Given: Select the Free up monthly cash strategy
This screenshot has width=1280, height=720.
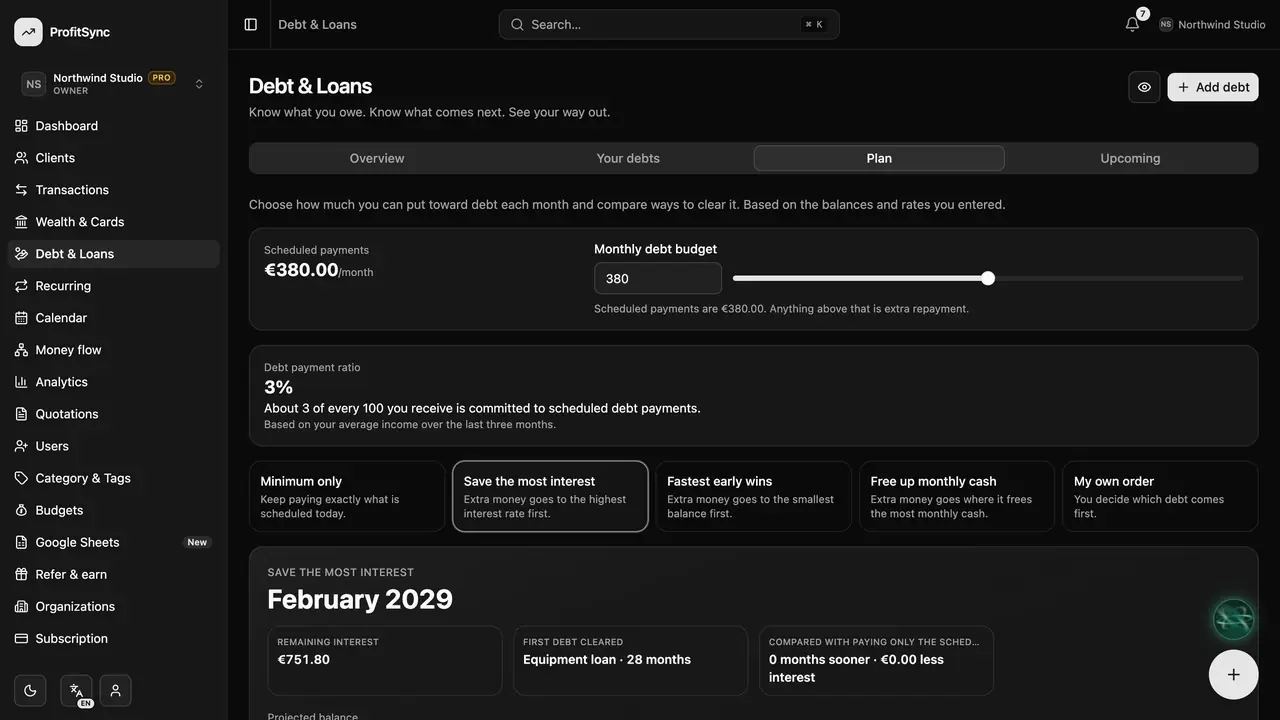Looking at the screenshot, I should (957, 496).
